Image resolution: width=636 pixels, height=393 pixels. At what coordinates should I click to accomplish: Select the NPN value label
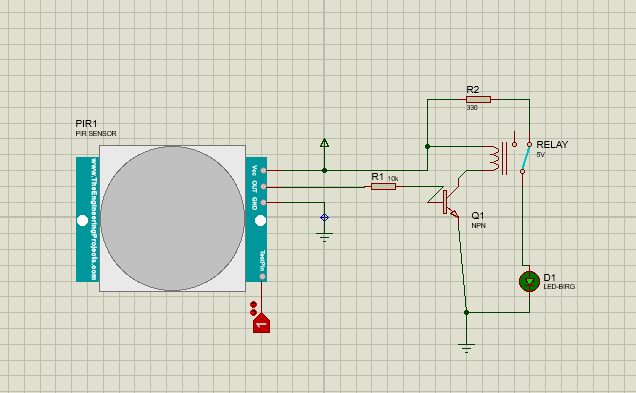click(x=478, y=225)
